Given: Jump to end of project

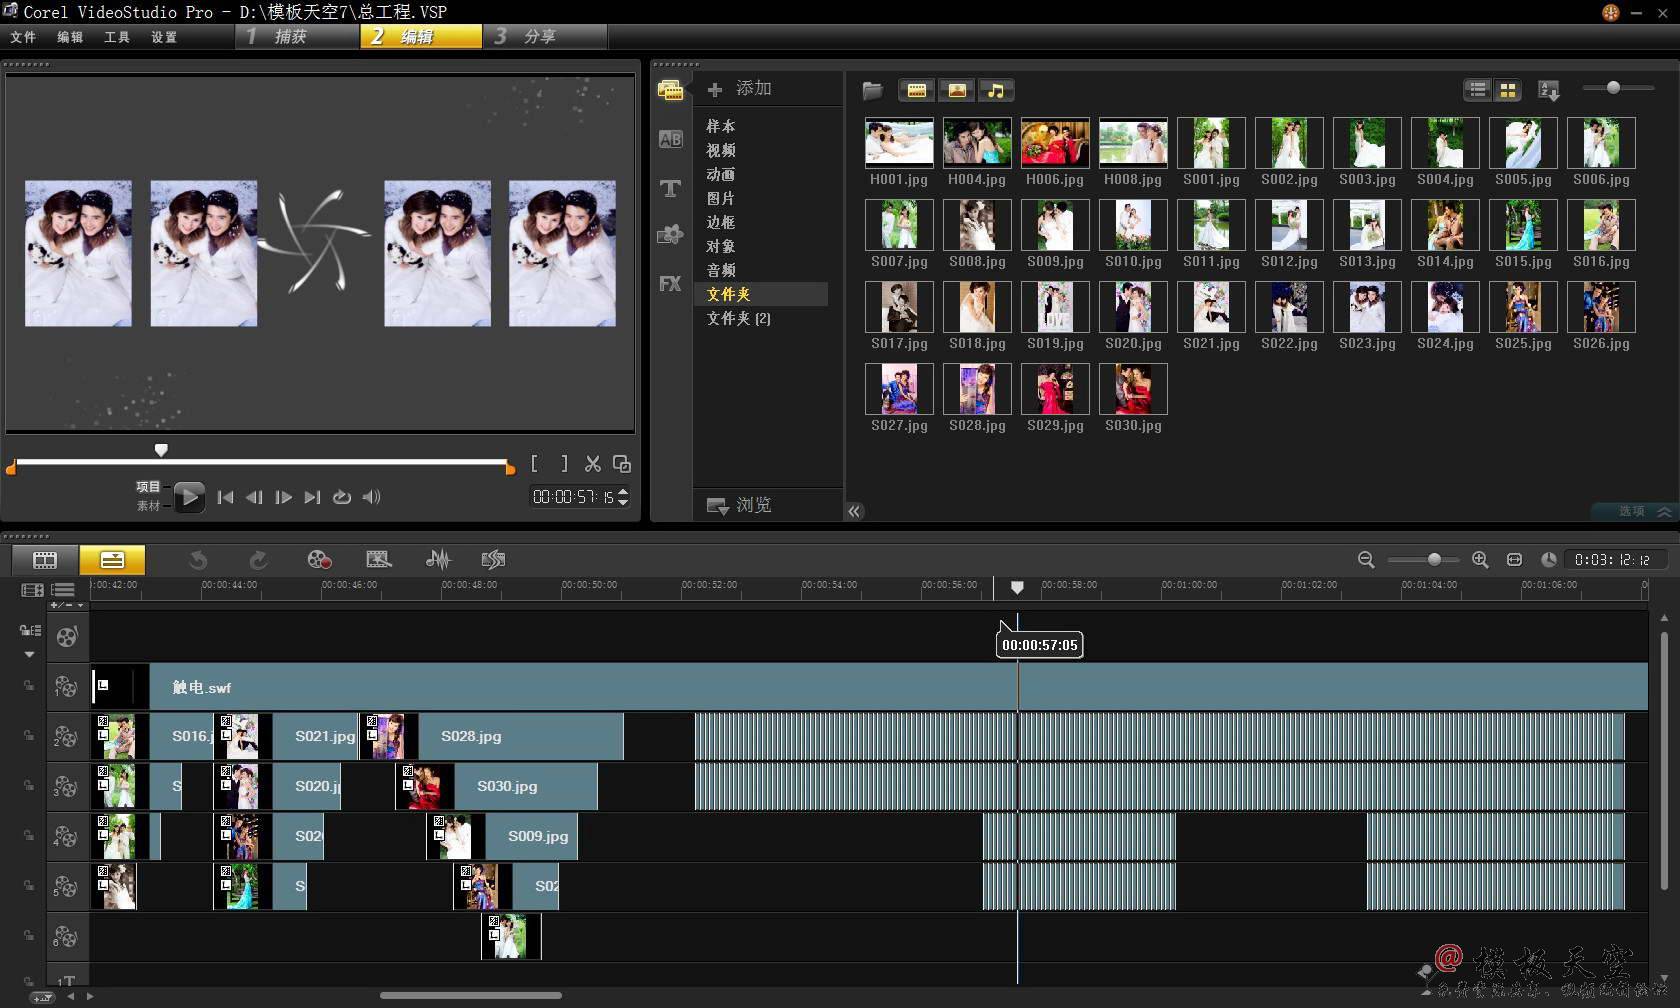Looking at the screenshot, I should click(312, 497).
